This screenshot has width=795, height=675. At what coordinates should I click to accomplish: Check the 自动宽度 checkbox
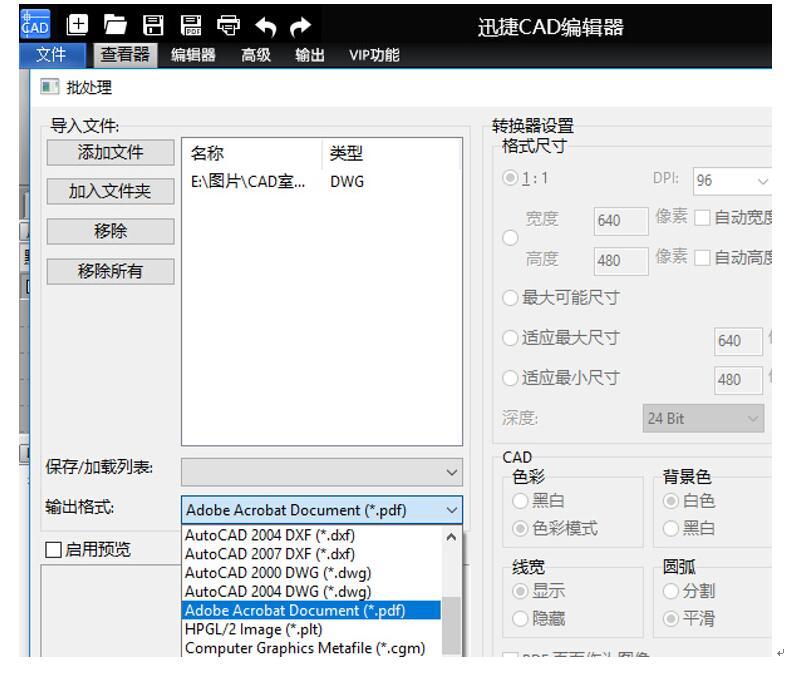[702, 218]
